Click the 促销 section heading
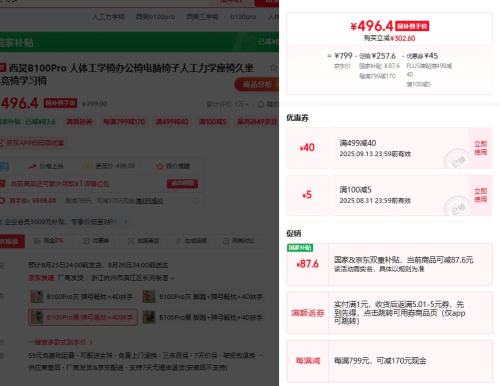The image size is (500, 386). point(294,233)
